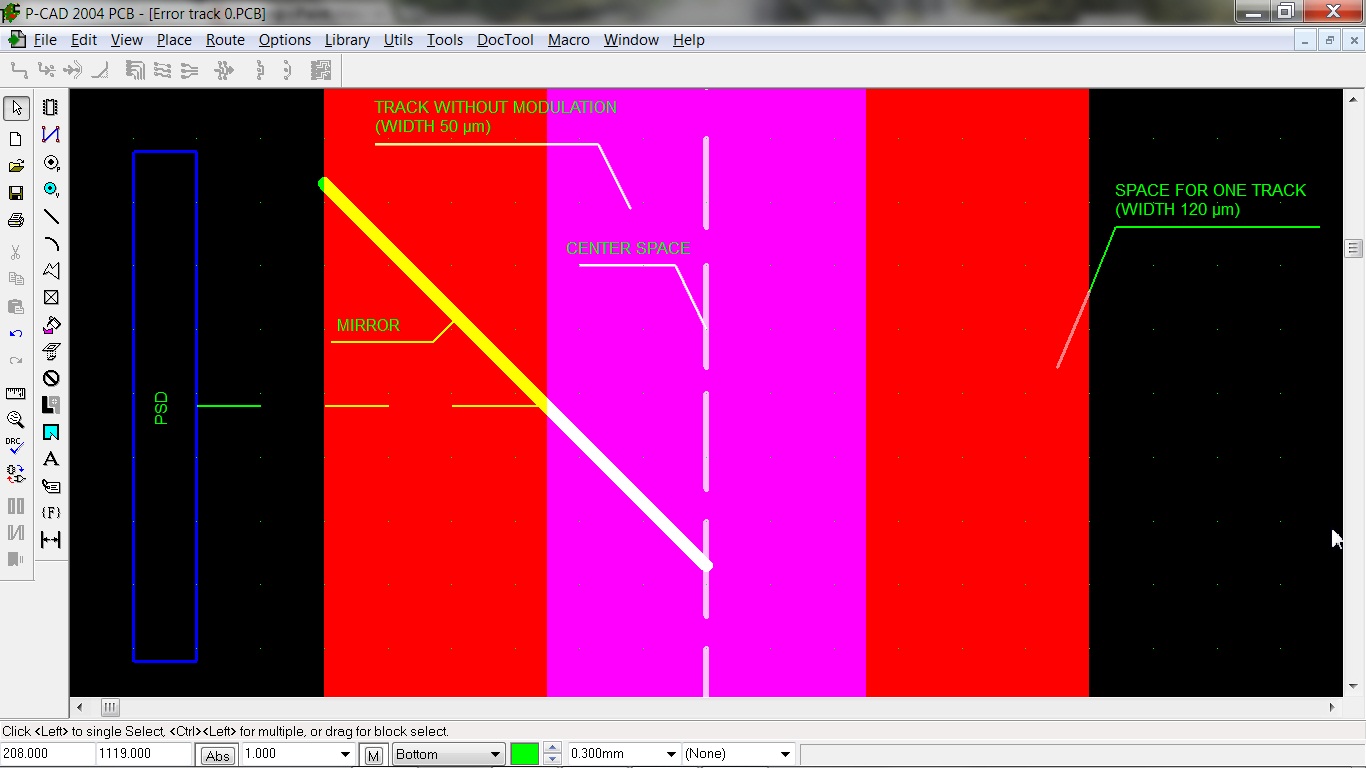Open the Tools menu
This screenshot has height=768, width=1366.
click(x=445, y=40)
